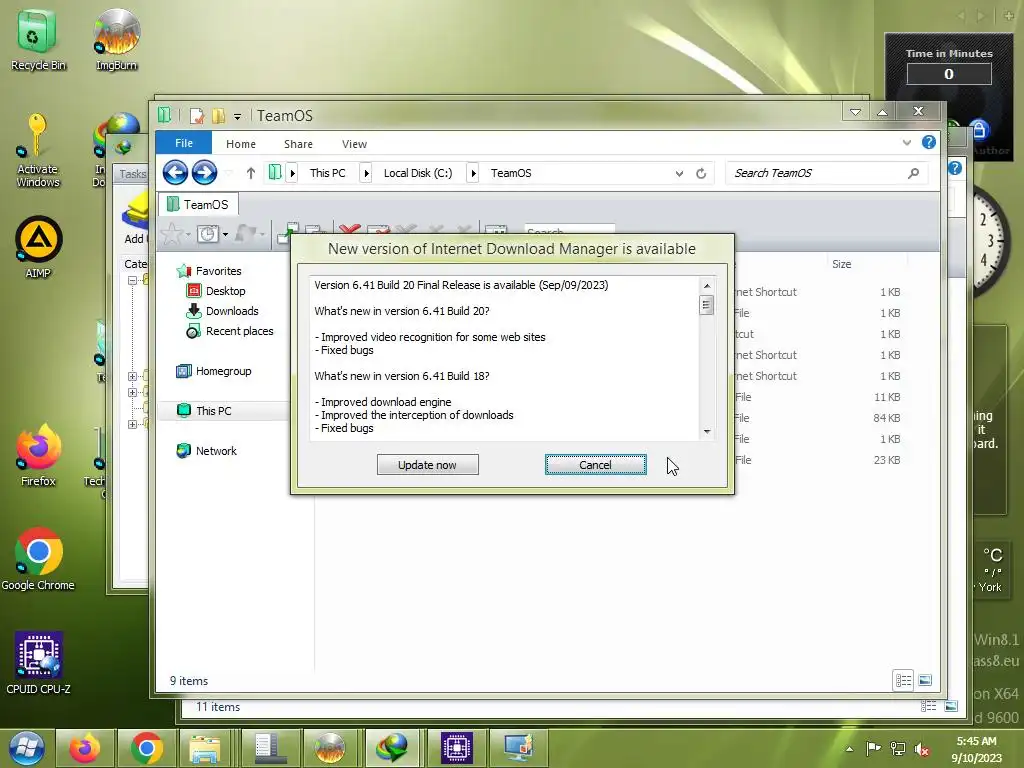Click Internet Download Manager taskbar icon
The image size is (1024, 768).
[x=392, y=748]
